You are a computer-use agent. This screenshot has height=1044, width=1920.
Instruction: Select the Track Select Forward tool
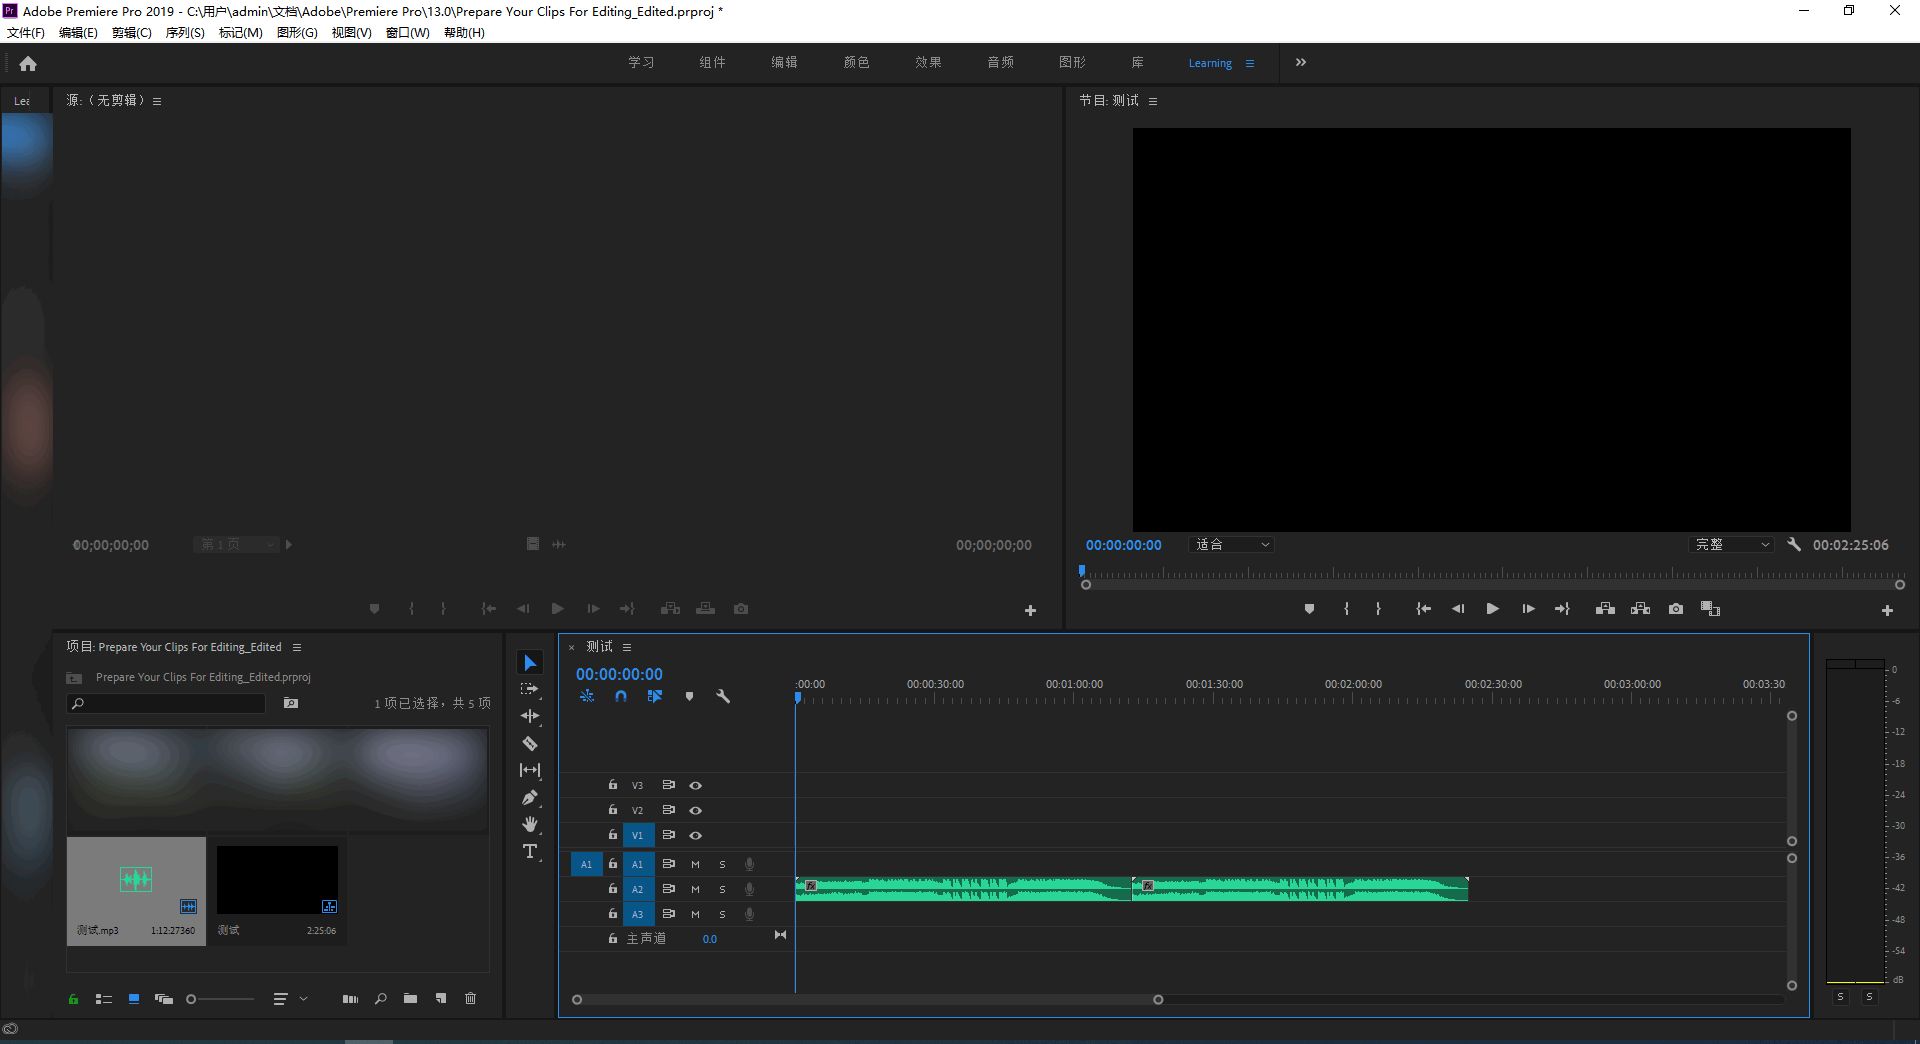(530, 689)
